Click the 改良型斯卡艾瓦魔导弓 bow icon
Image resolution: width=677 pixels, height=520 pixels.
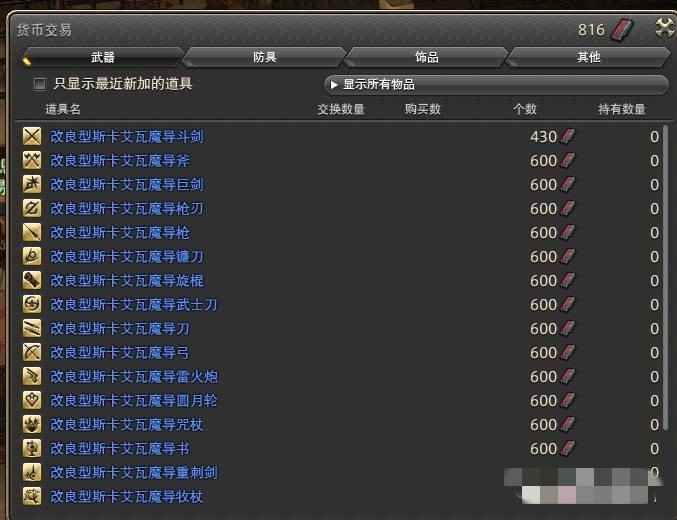[x=32, y=352]
